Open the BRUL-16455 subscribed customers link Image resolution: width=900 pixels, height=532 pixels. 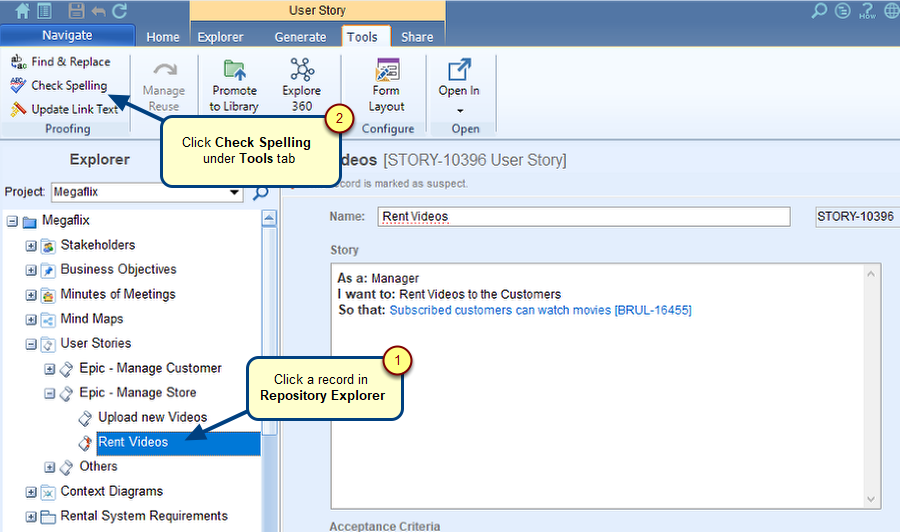point(540,310)
